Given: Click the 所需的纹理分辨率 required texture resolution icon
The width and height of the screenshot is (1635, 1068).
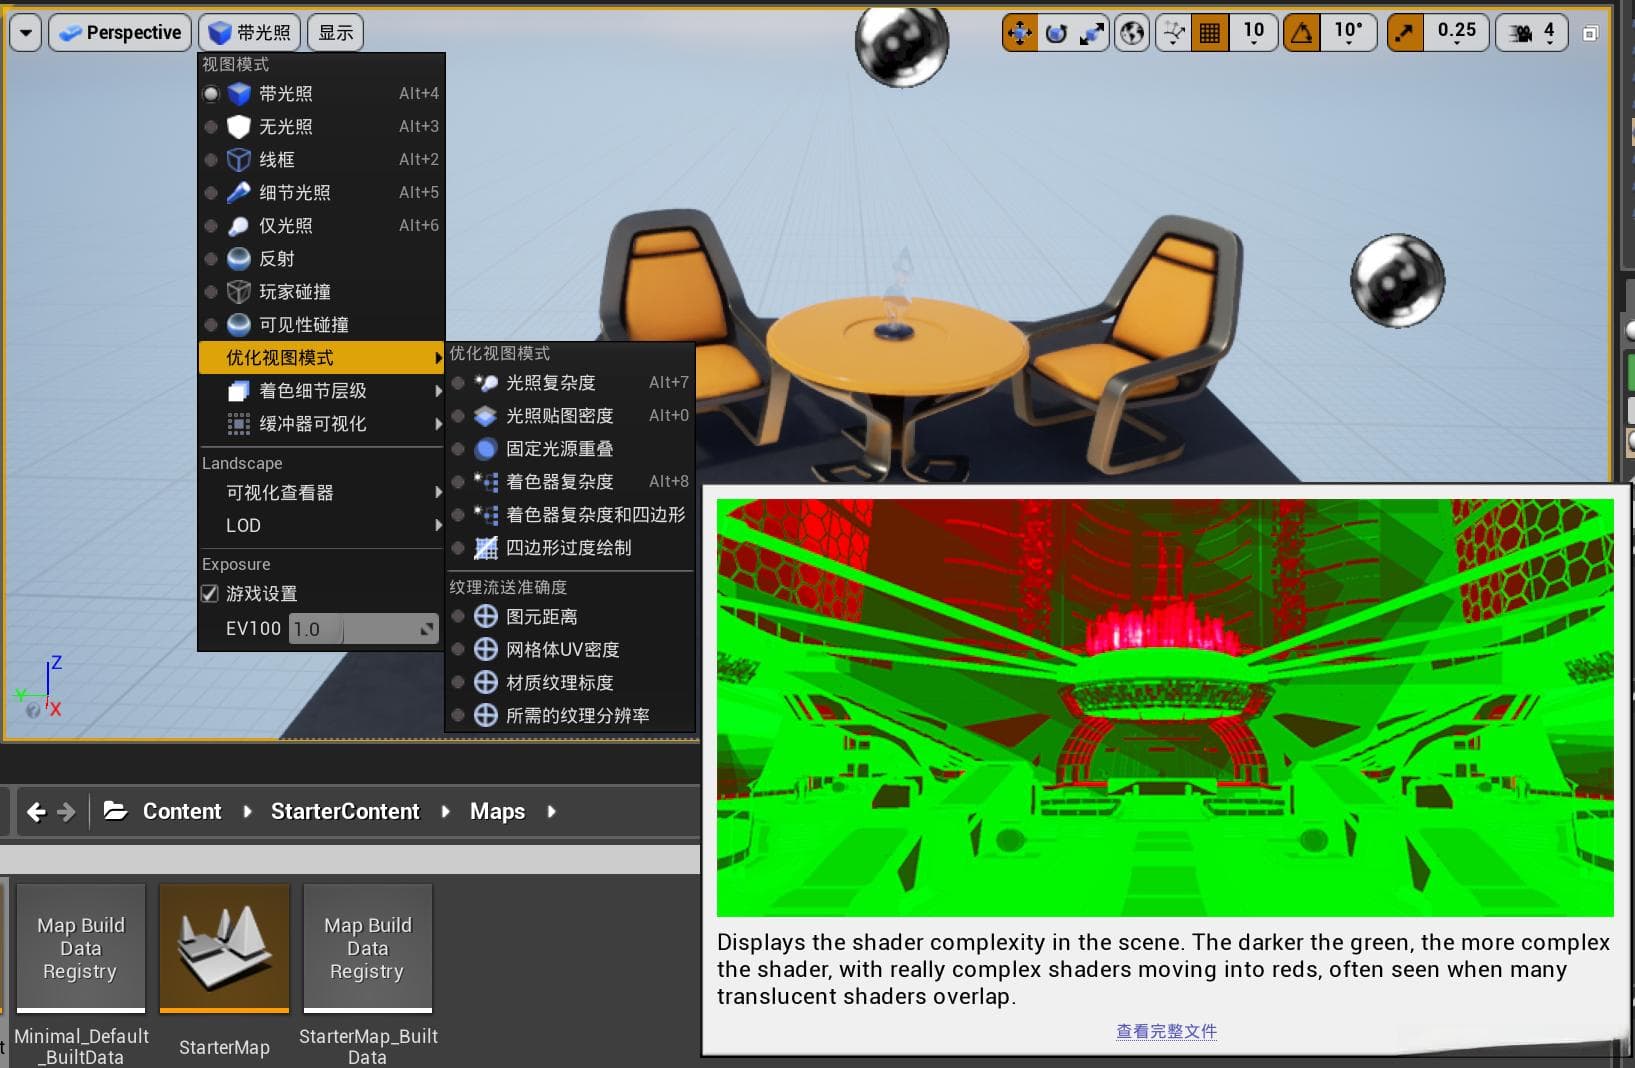Looking at the screenshot, I should 486,716.
